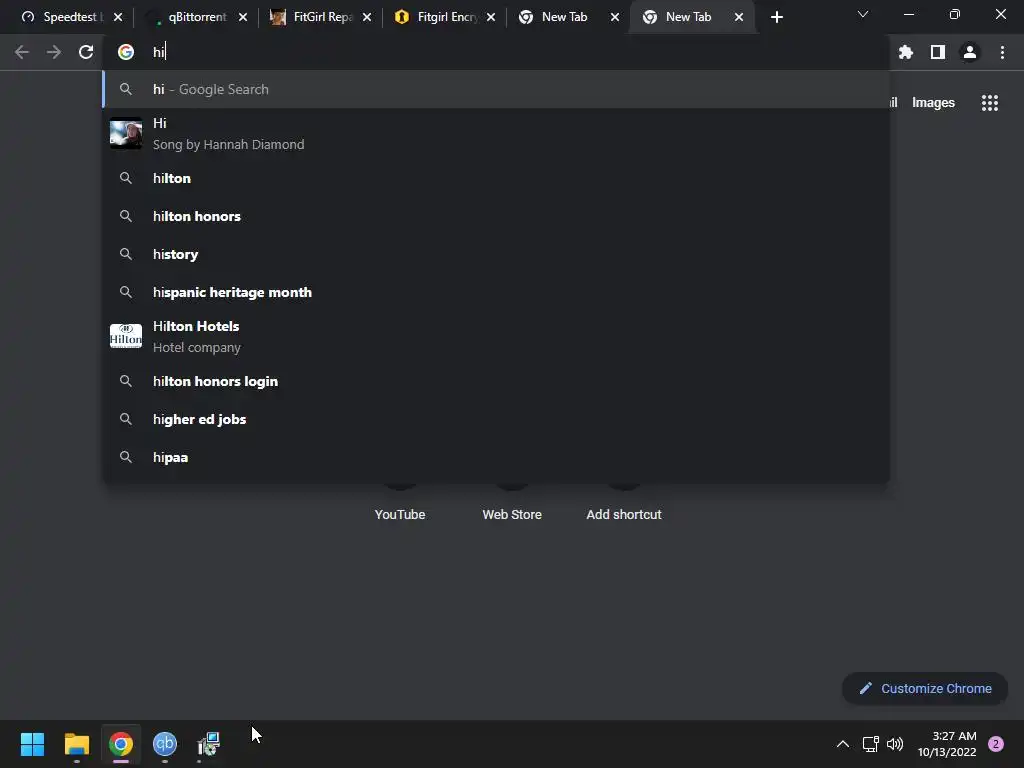Select 'hi - Google Search' suggestion
This screenshot has height=768, width=1024.
(x=496, y=89)
